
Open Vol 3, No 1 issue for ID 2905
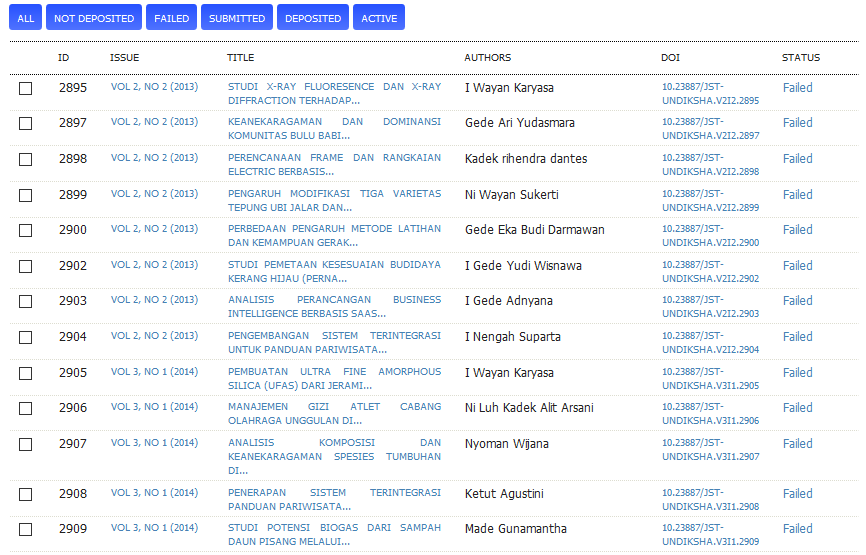(x=154, y=372)
